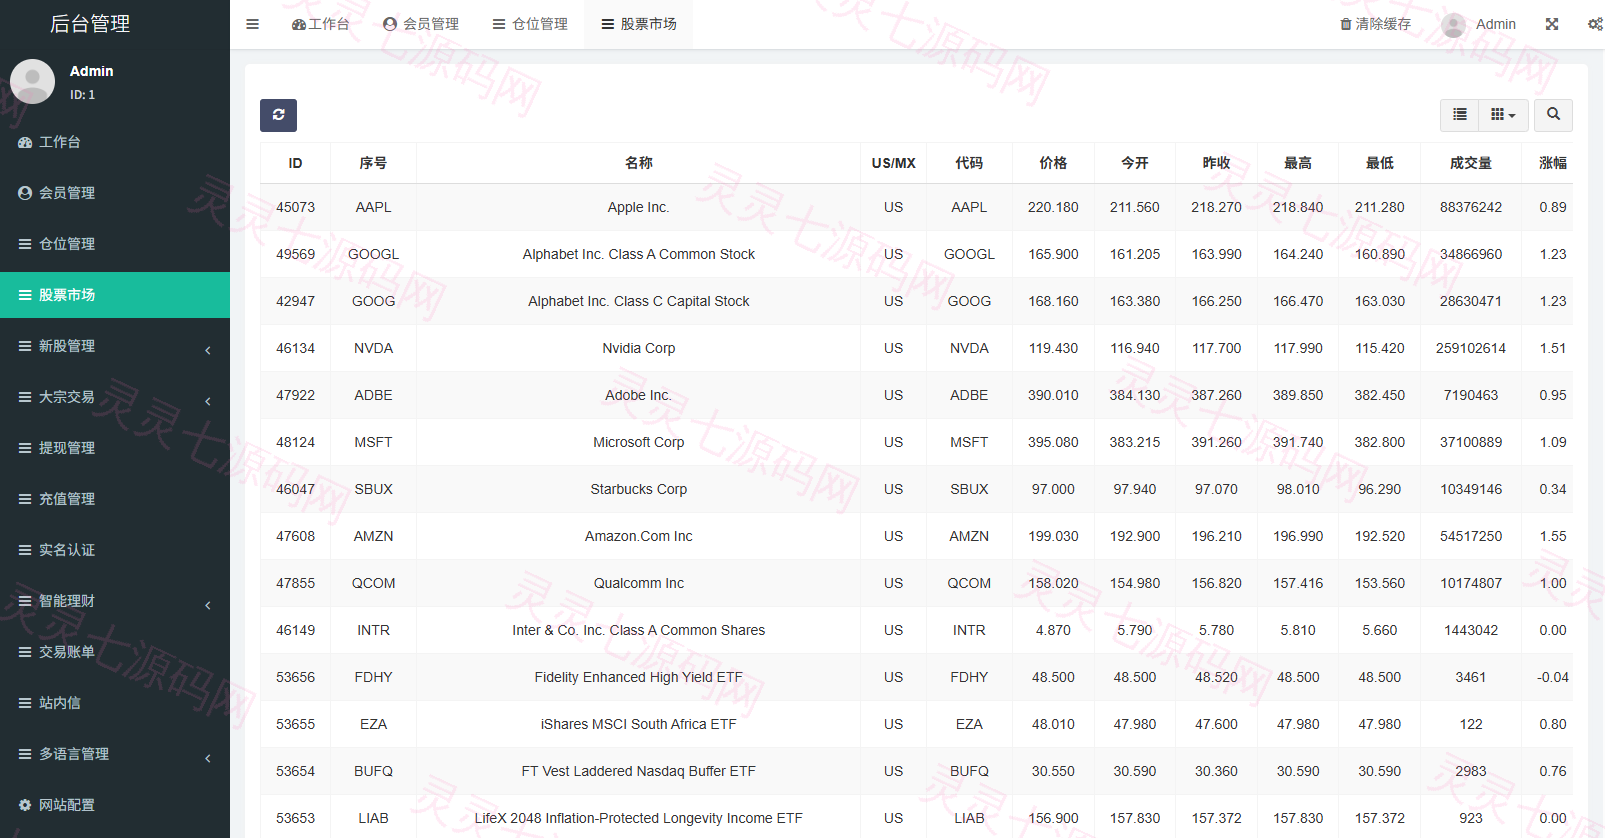Select the Nvidia Corp name cell
Image resolution: width=1605 pixels, height=838 pixels.
tap(638, 348)
